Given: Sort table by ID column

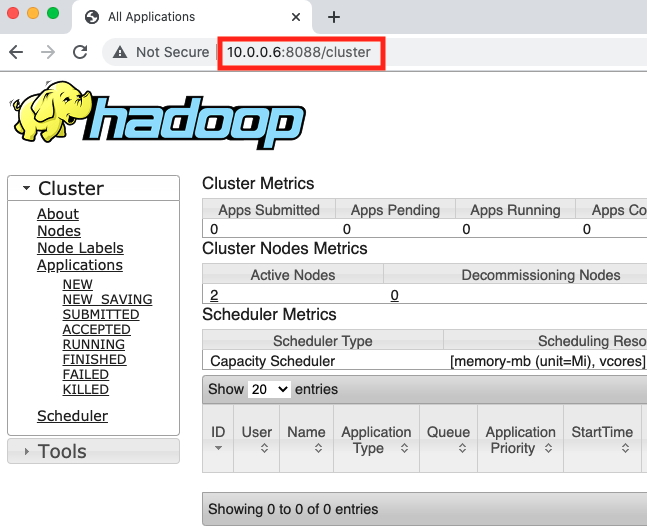Looking at the screenshot, I should 218,439.
